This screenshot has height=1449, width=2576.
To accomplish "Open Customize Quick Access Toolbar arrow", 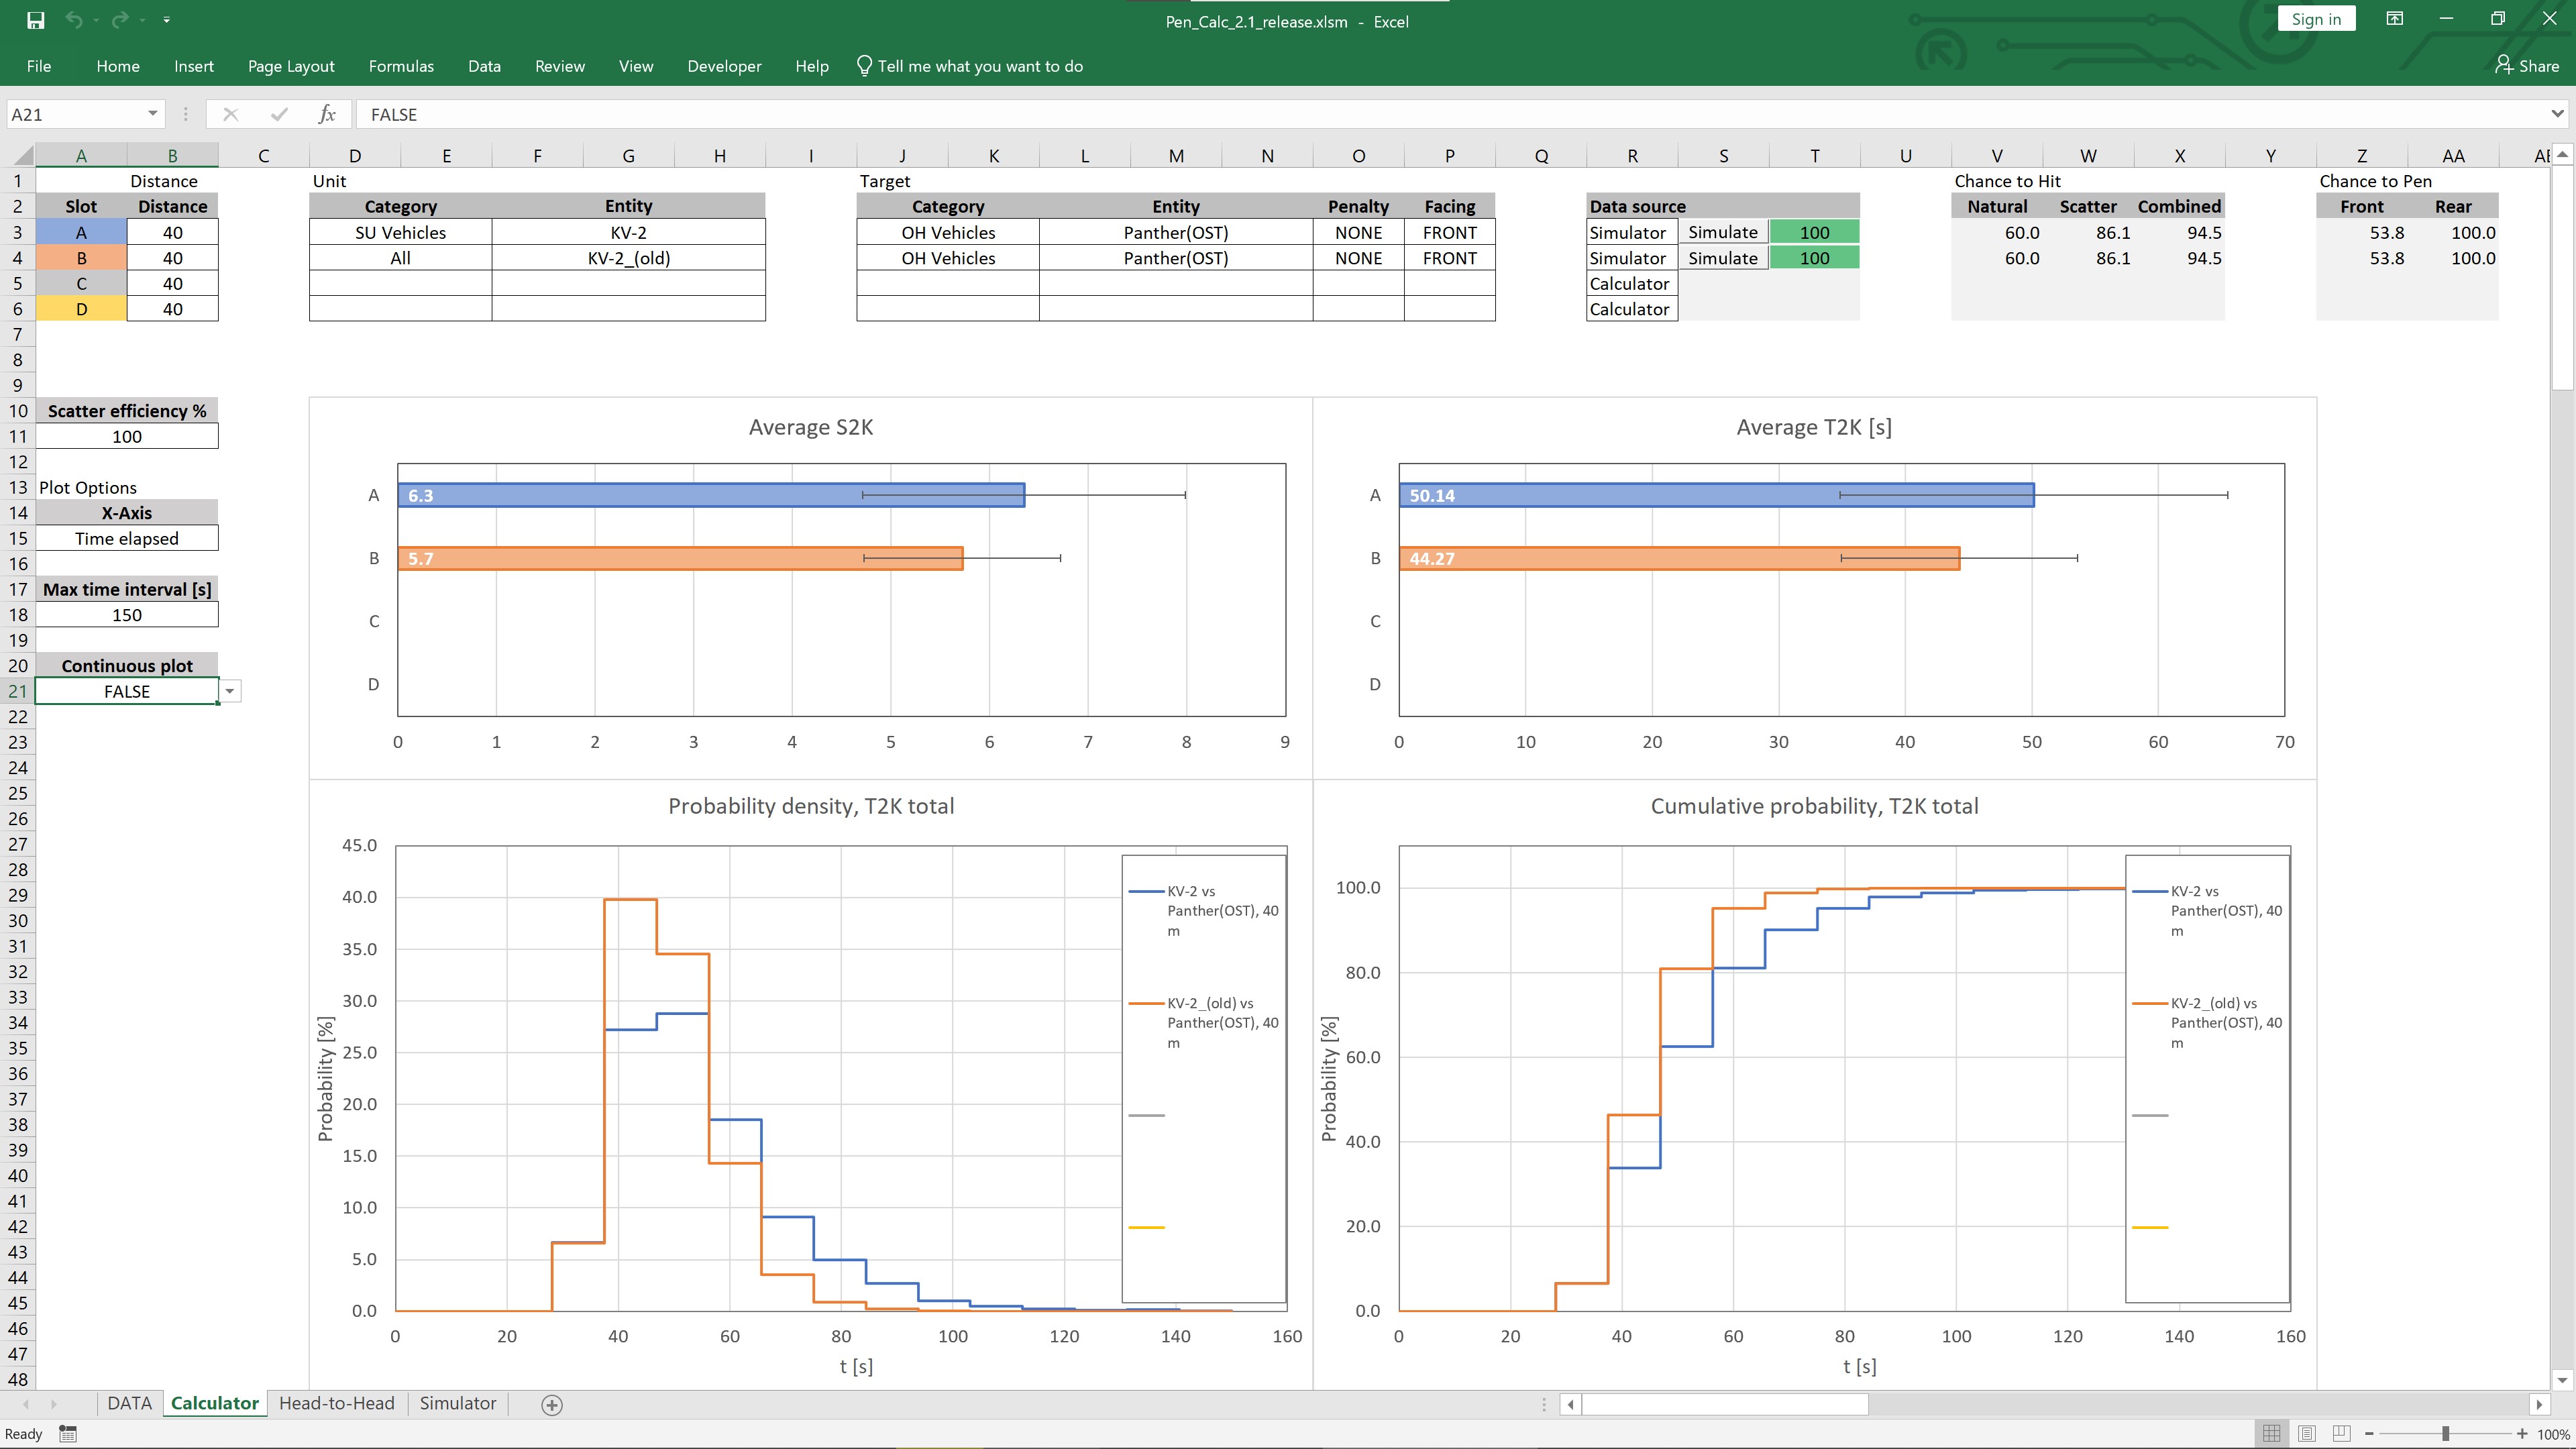I will (x=166, y=20).
